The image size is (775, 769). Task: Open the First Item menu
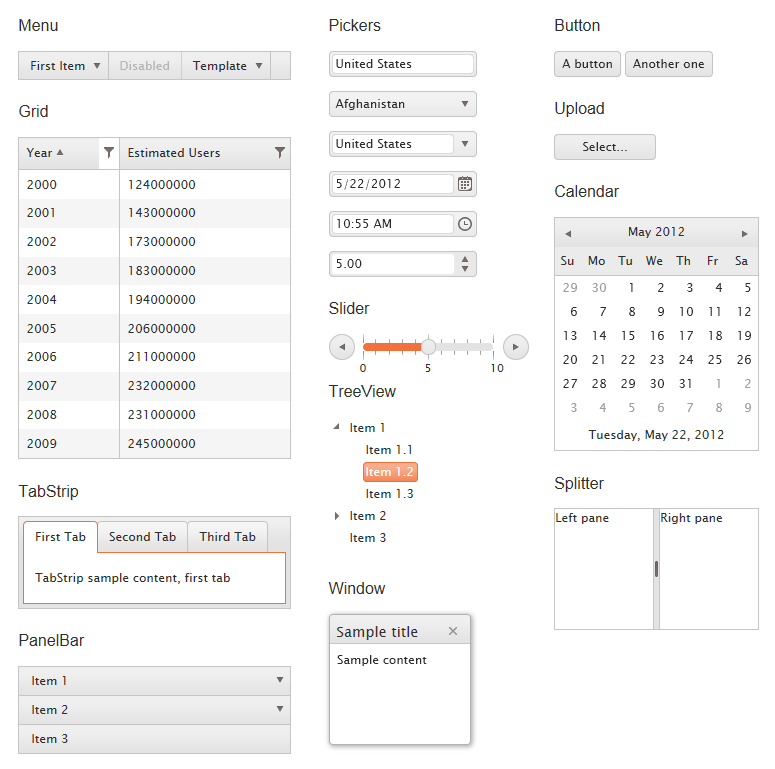(64, 66)
